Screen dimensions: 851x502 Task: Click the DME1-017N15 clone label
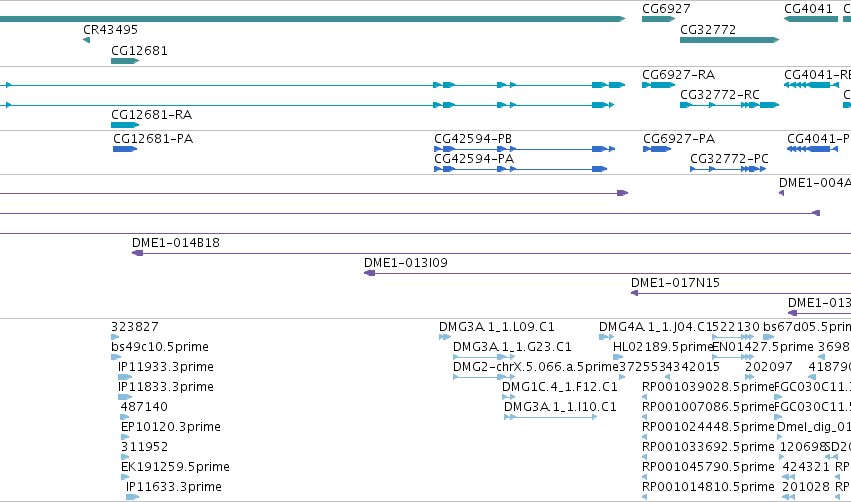[675, 283]
